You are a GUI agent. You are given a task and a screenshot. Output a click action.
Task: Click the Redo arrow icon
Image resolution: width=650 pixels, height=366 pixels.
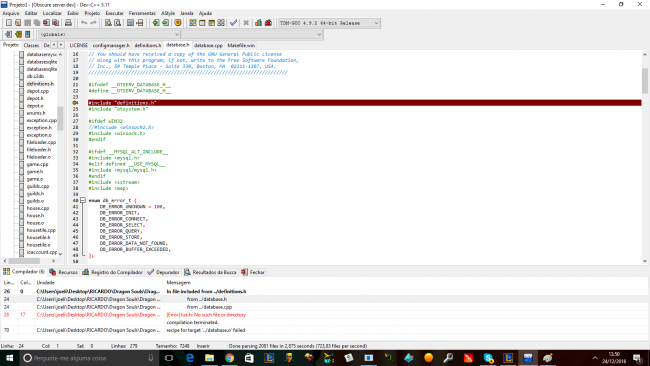click(x=93, y=23)
